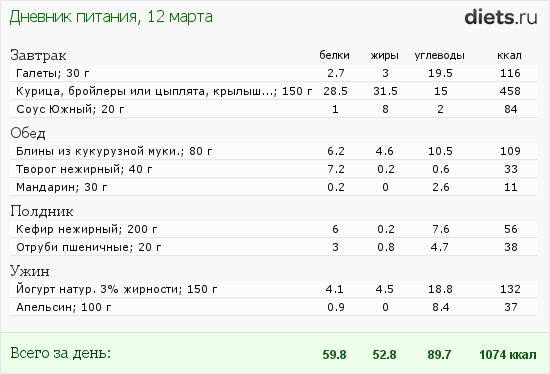550x374 pixels.
Task: Click the белки column header
Action: pos(334,55)
